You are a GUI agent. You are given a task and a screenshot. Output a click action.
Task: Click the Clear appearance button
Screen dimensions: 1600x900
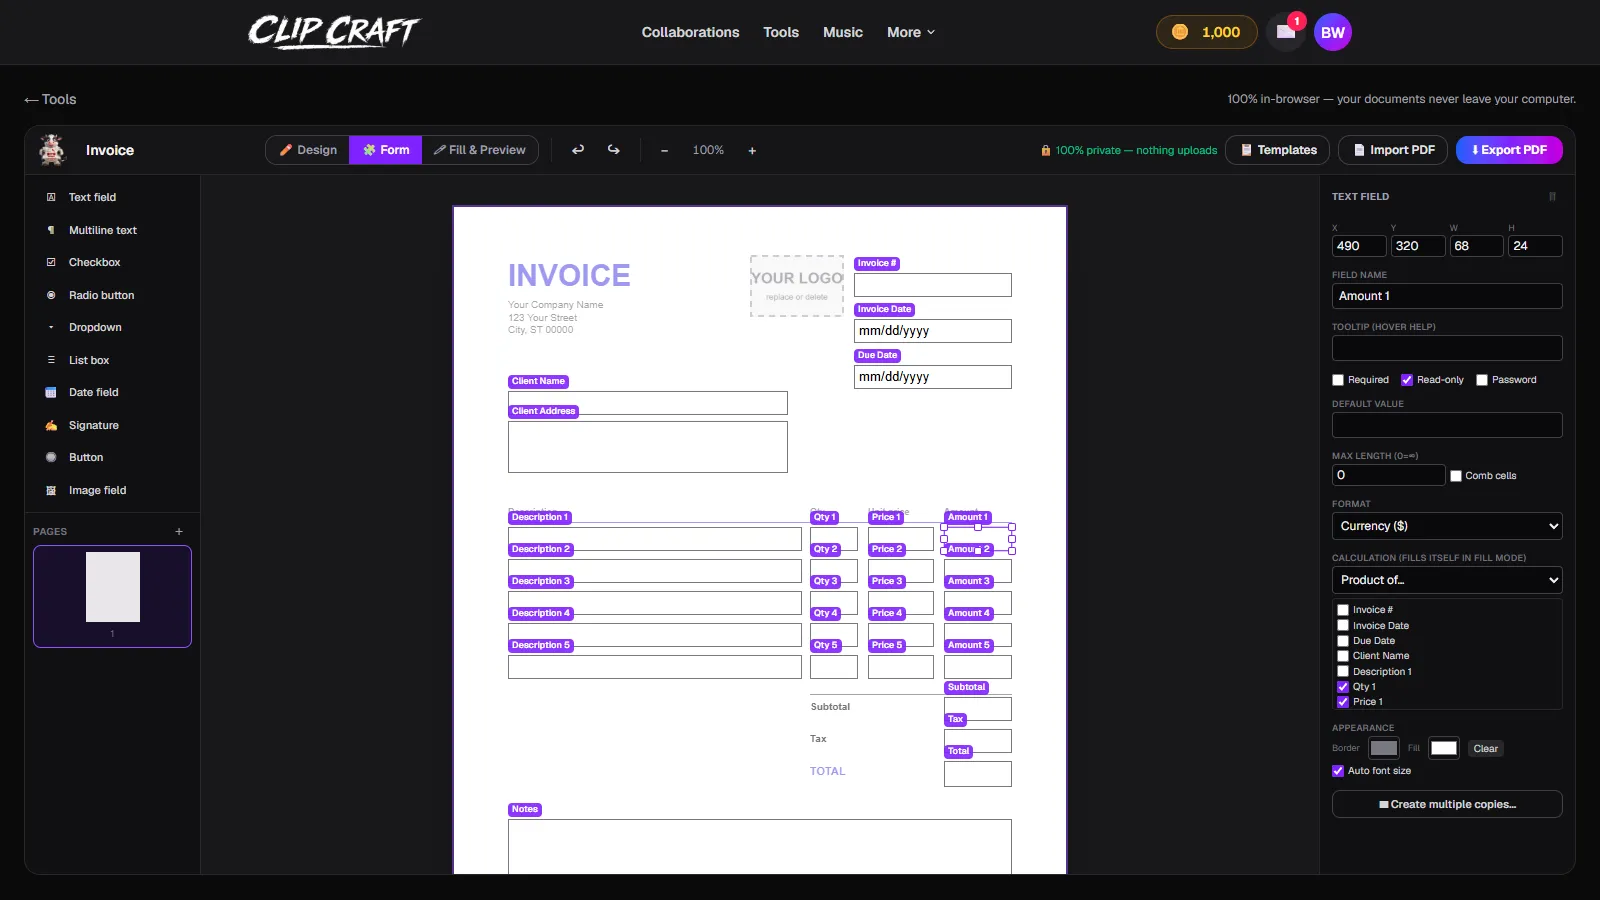coord(1485,749)
